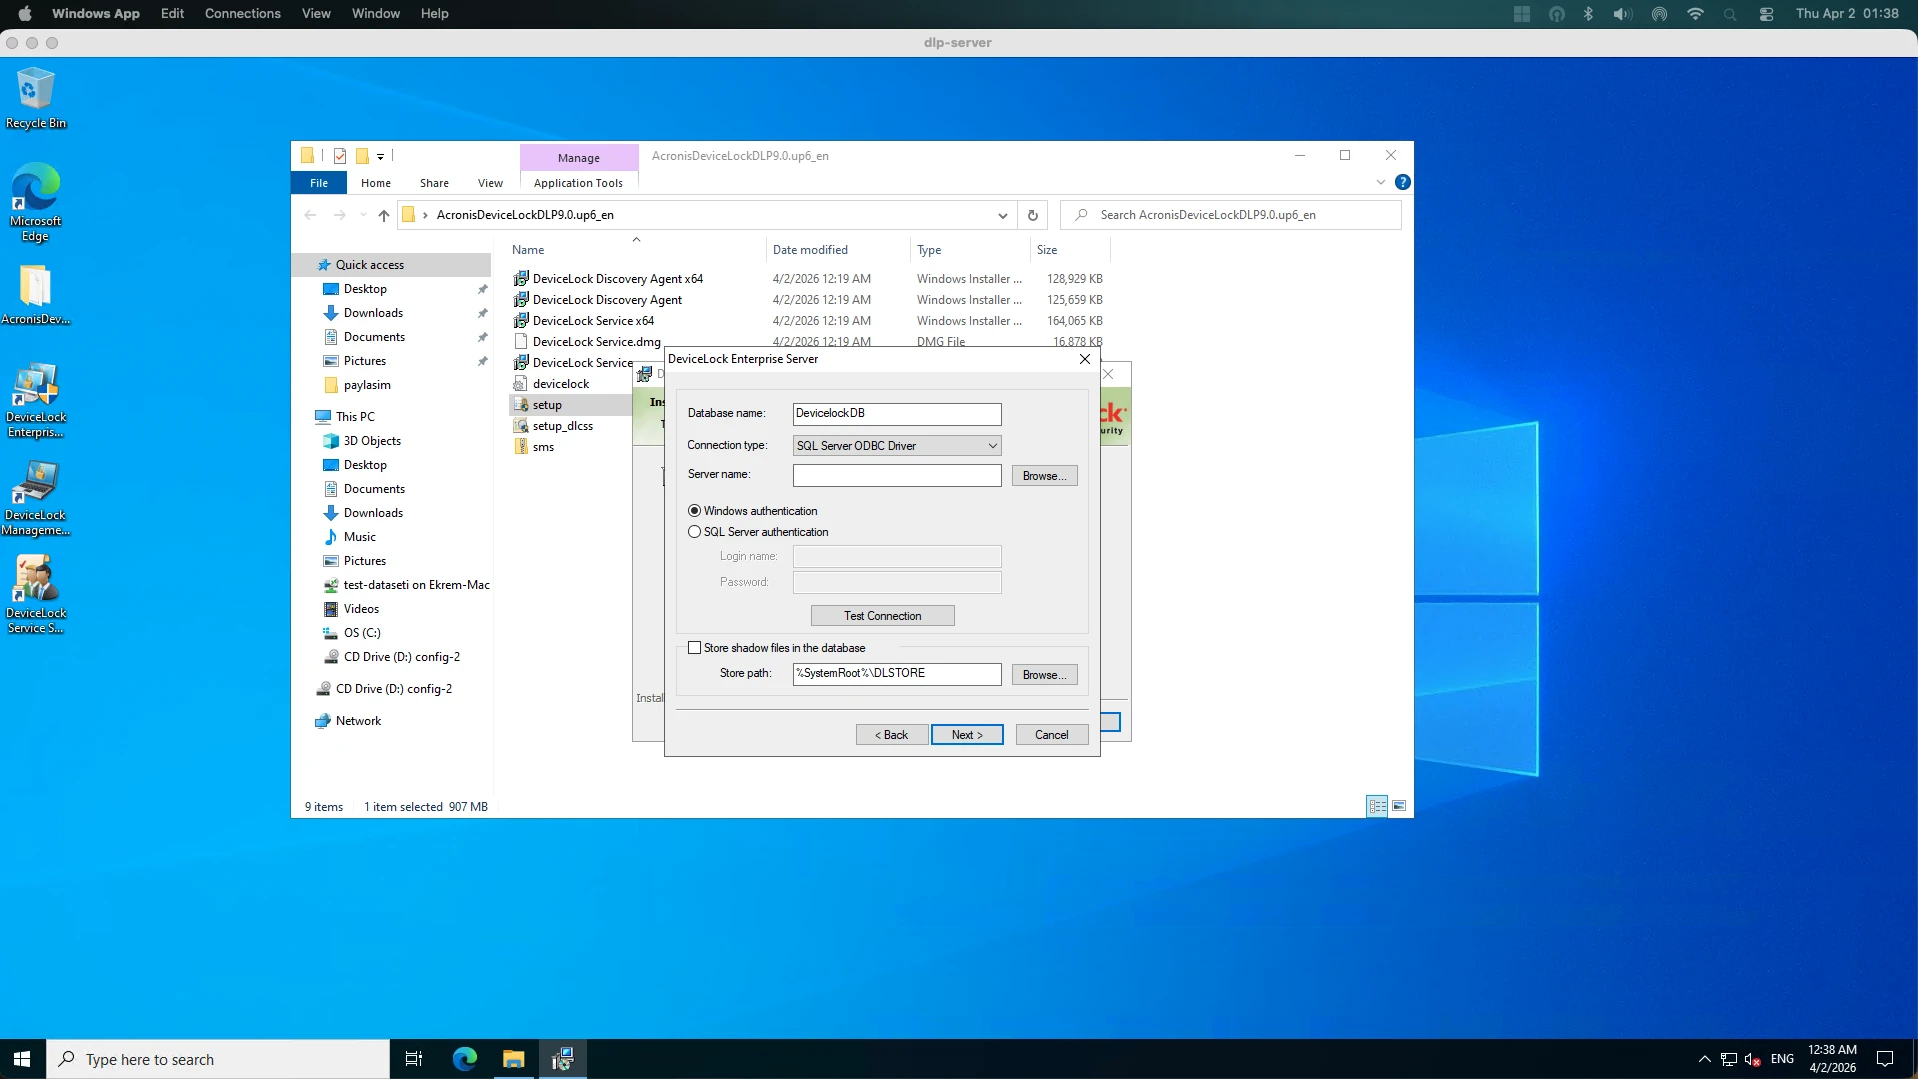Select This PC in the navigation pane

coord(355,417)
